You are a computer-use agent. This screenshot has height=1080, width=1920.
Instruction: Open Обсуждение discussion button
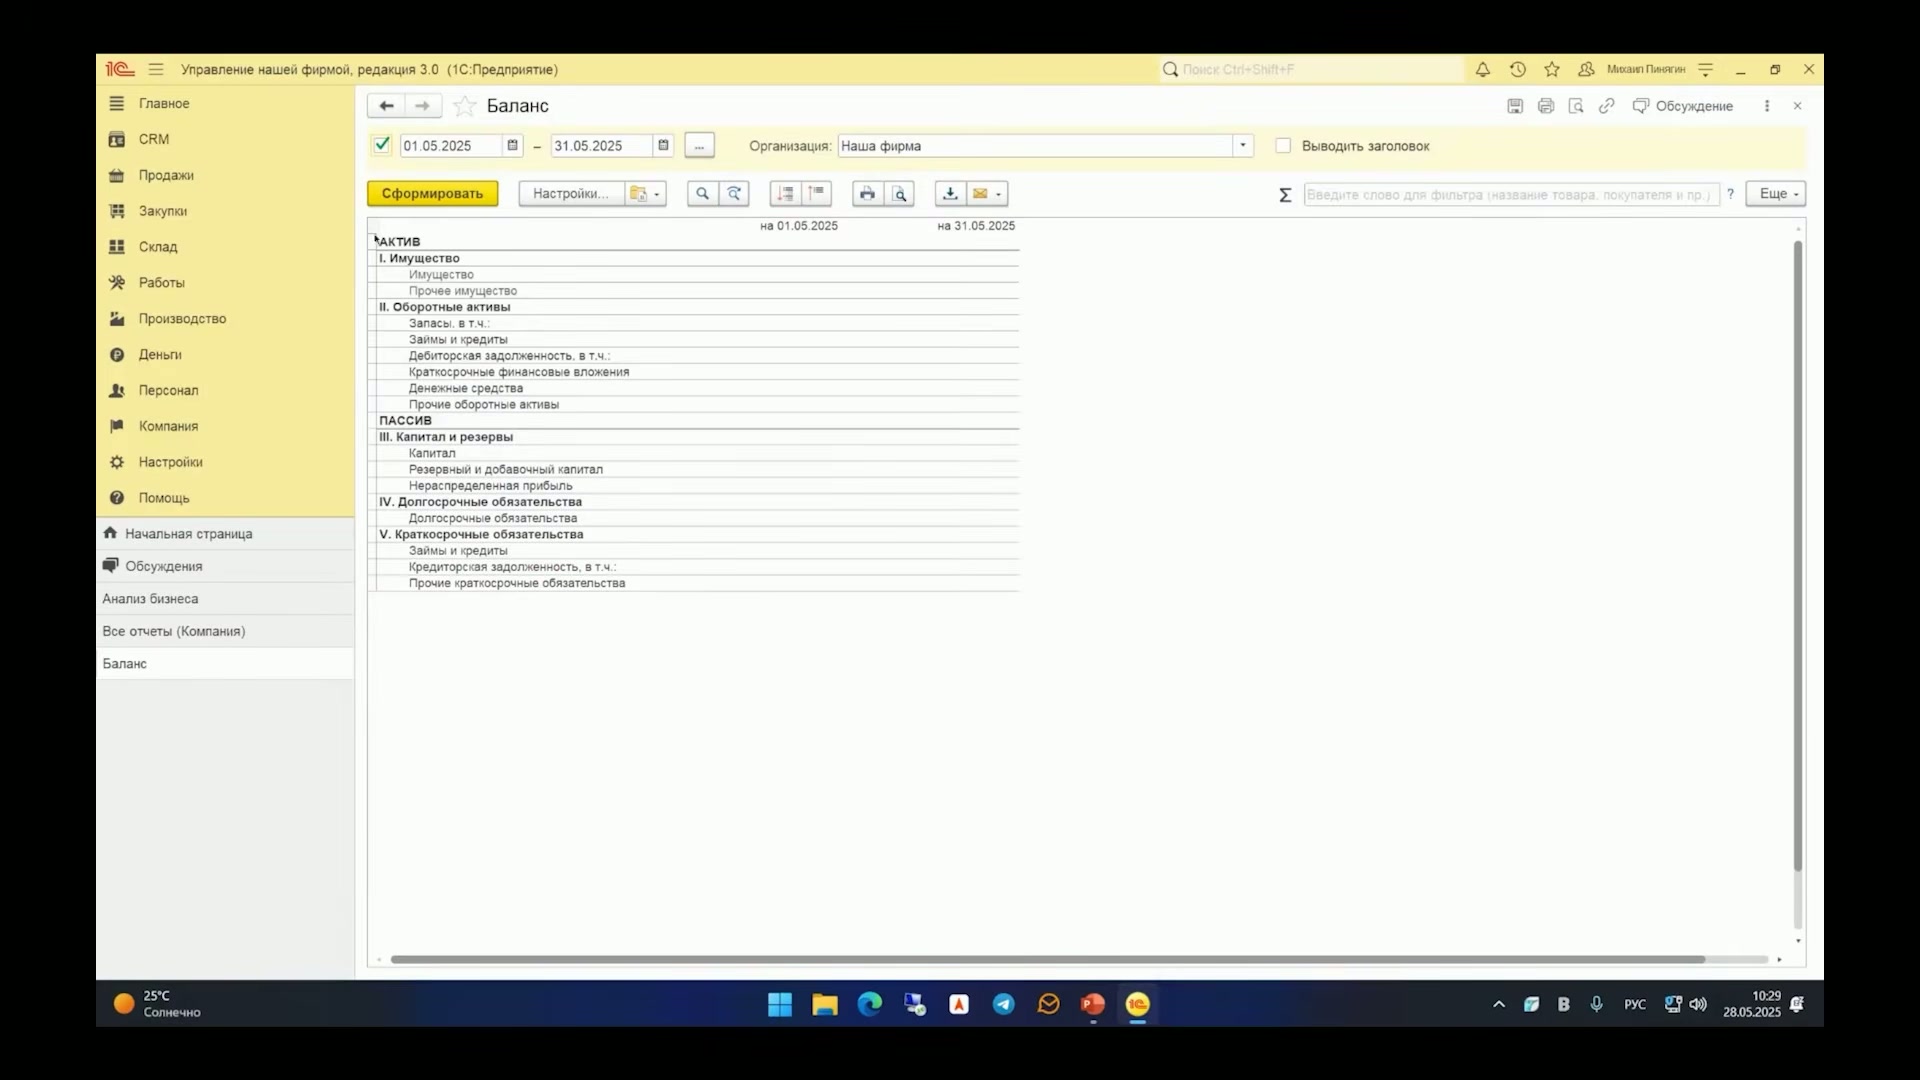tap(1683, 106)
